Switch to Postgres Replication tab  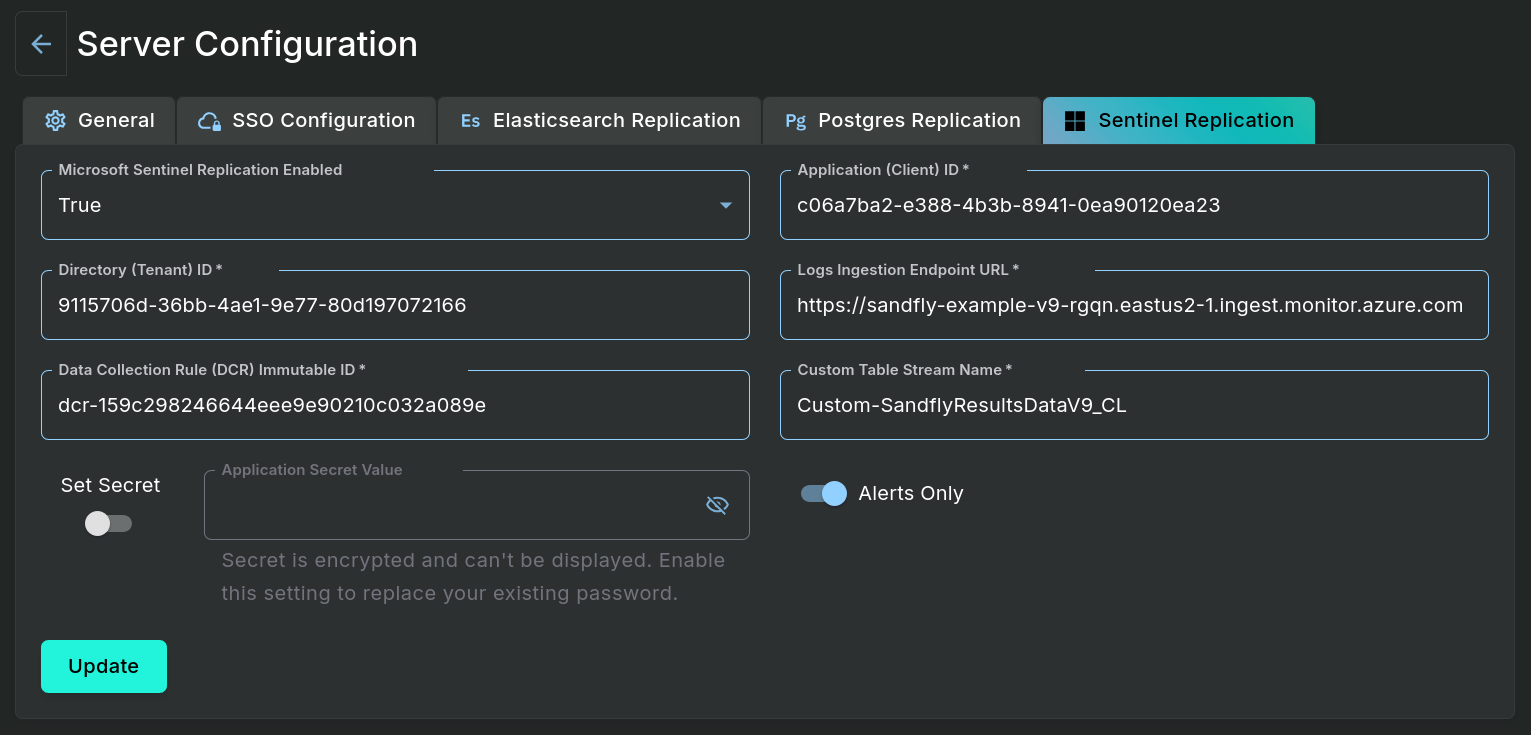[902, 121]
